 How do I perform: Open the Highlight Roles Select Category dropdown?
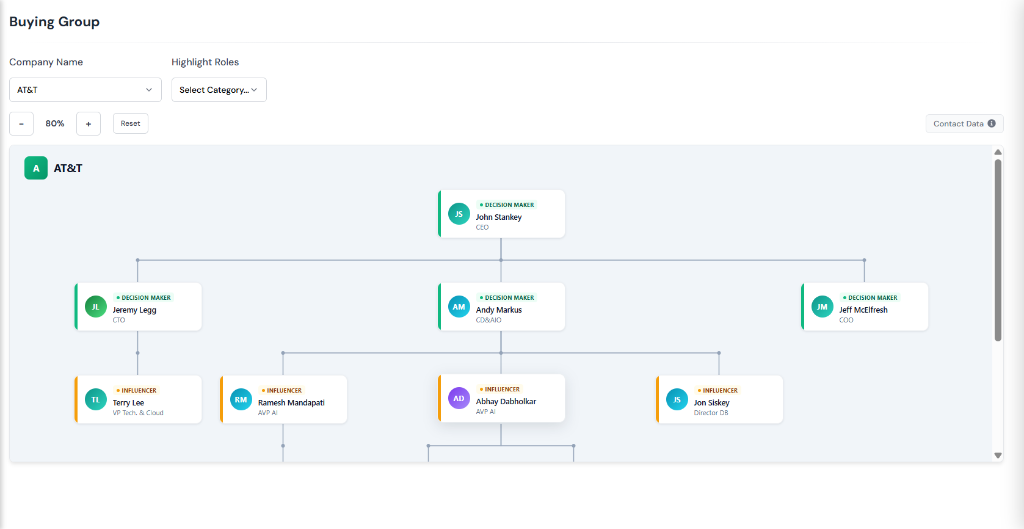pos(219,89)
